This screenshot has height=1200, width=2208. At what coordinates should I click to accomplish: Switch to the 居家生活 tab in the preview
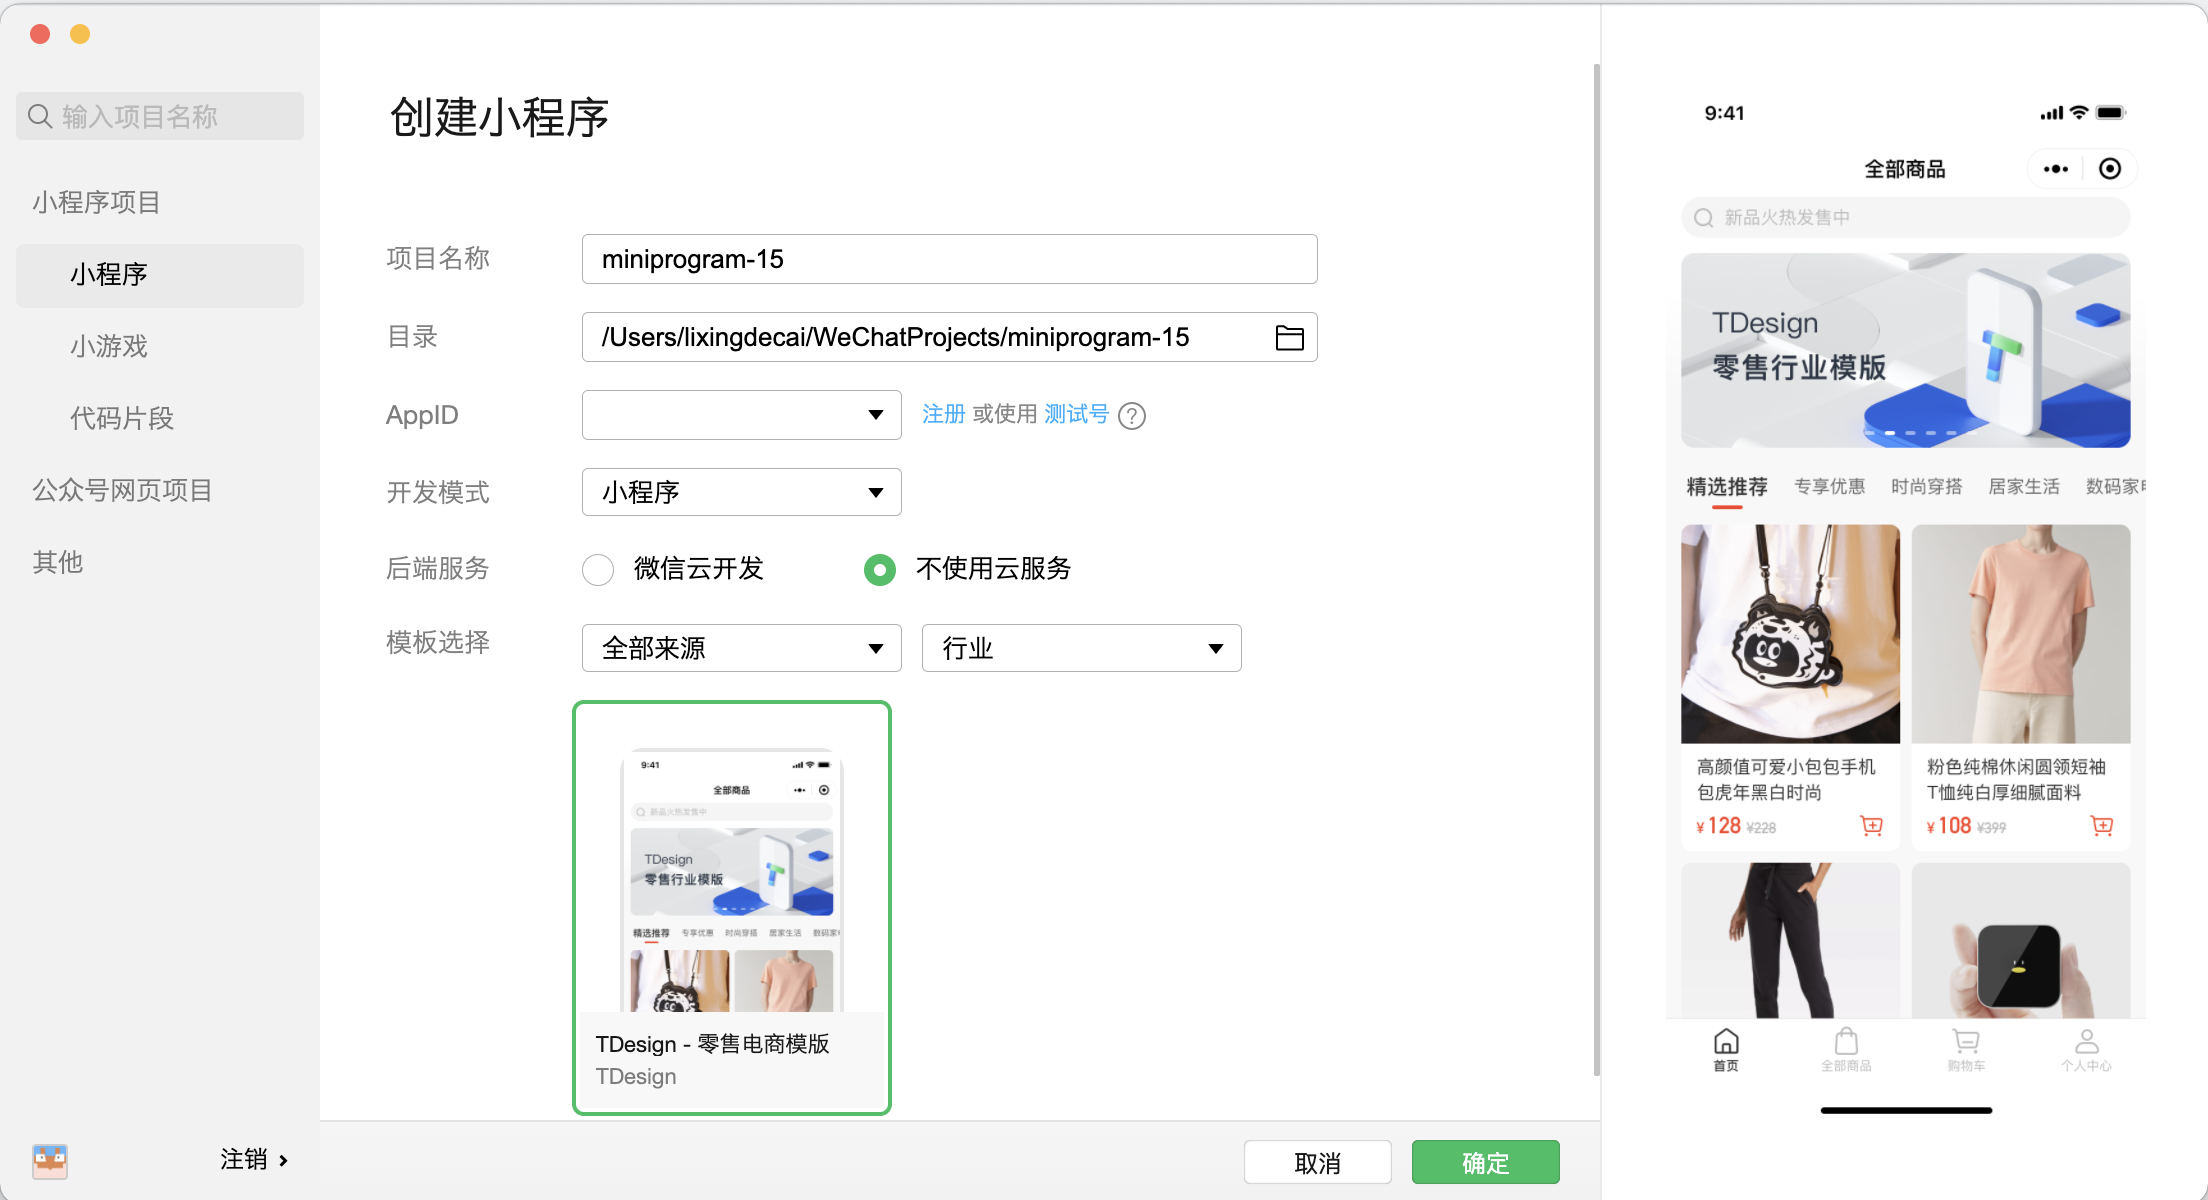pos(2024,487)
